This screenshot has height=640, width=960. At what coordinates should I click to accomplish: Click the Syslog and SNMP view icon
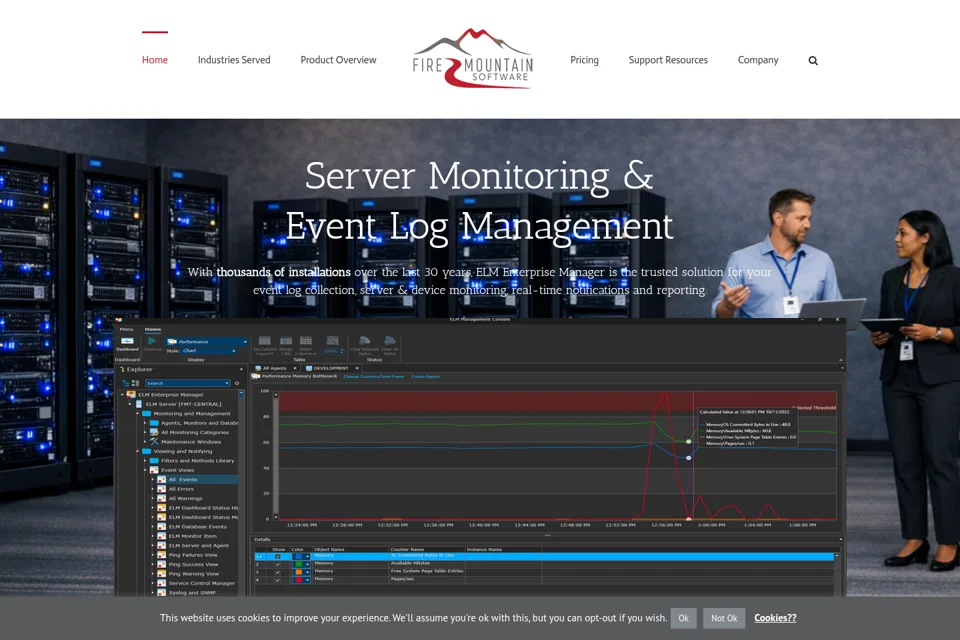pyautogui.click(x=162, y=592)
